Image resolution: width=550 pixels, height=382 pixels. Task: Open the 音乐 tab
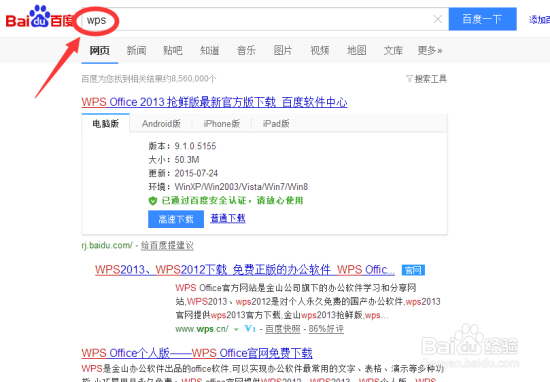click(x=246, y=51)
